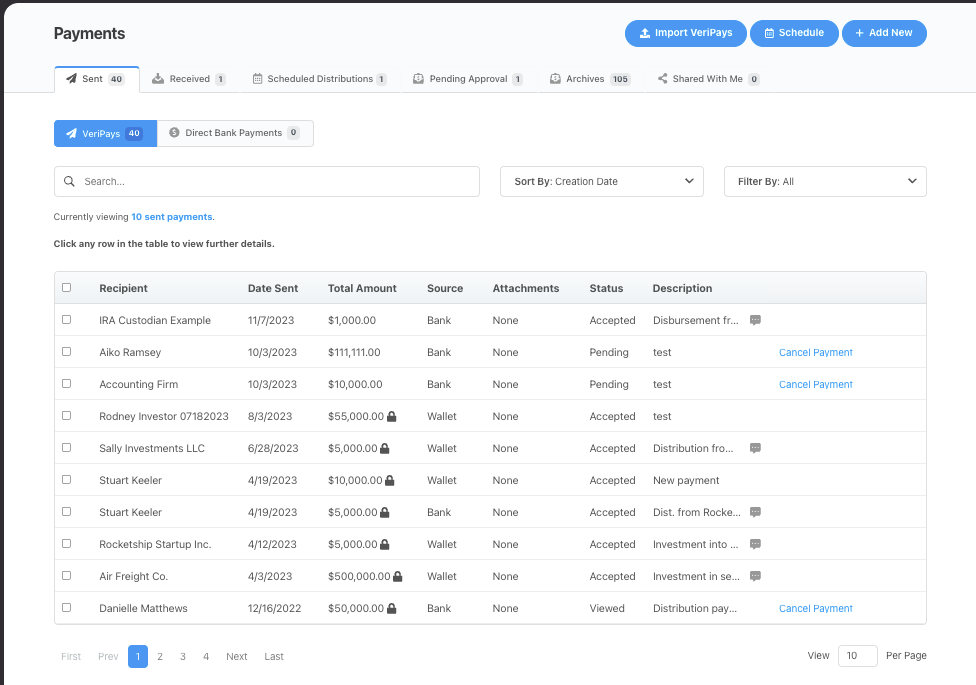Check the select-all checkbox in the table header
976x685 pixels.
click(66, 288)
